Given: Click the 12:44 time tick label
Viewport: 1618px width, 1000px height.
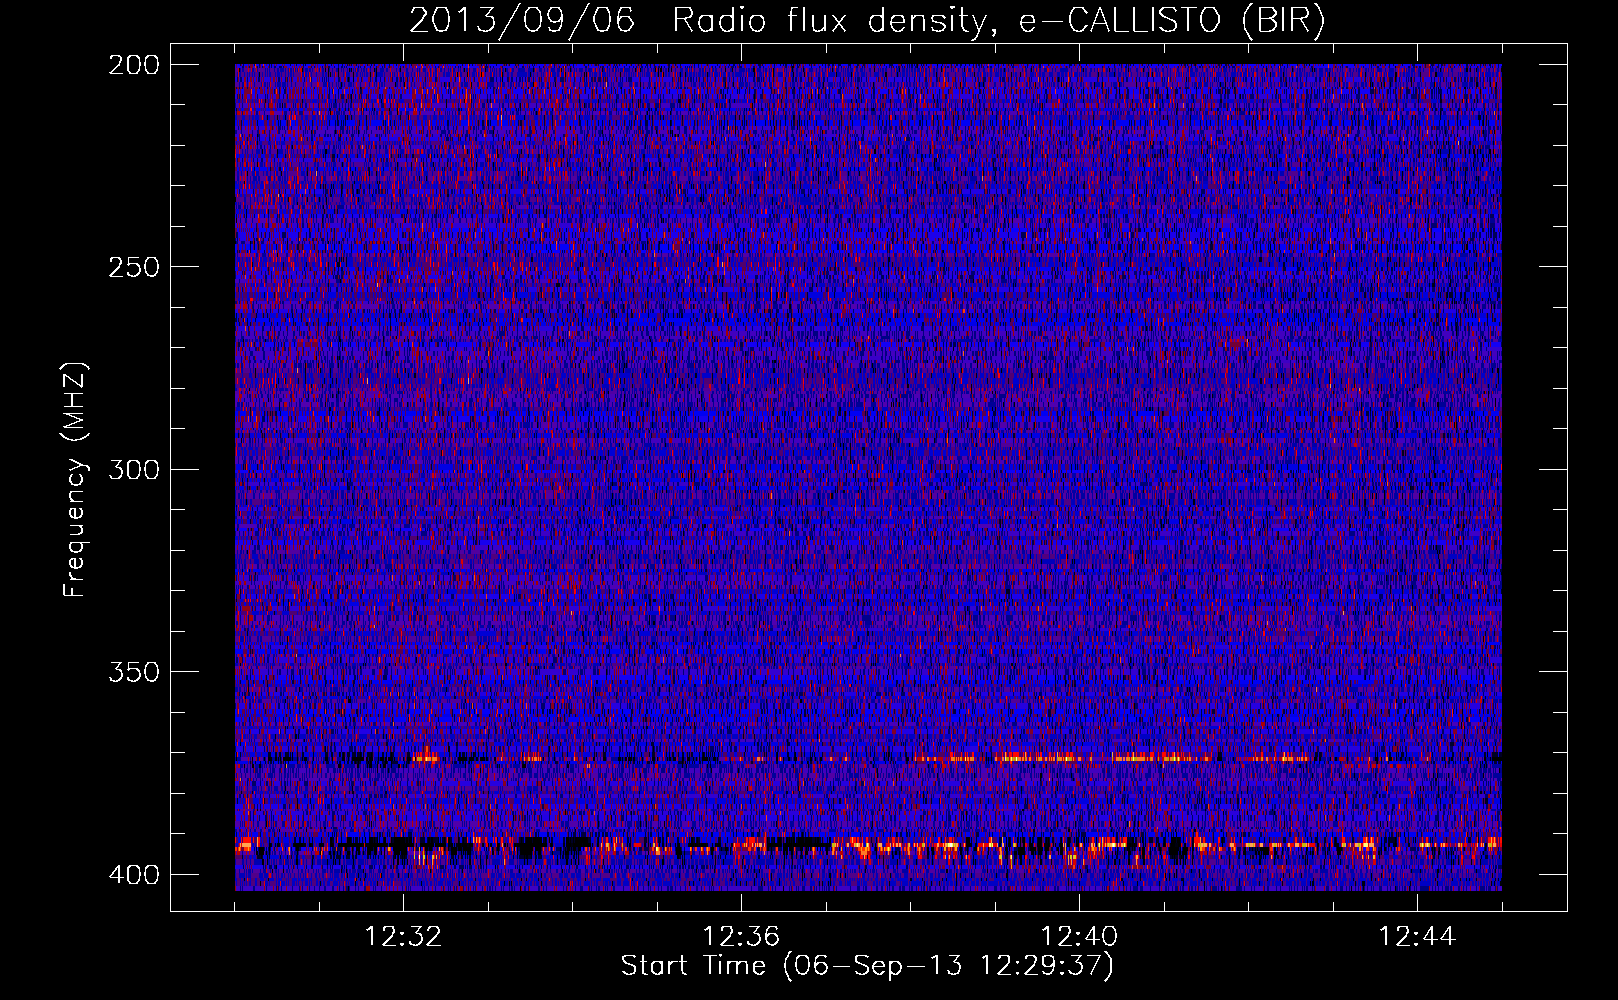Looking at the screenshot, I should [x=1417, y=937].
